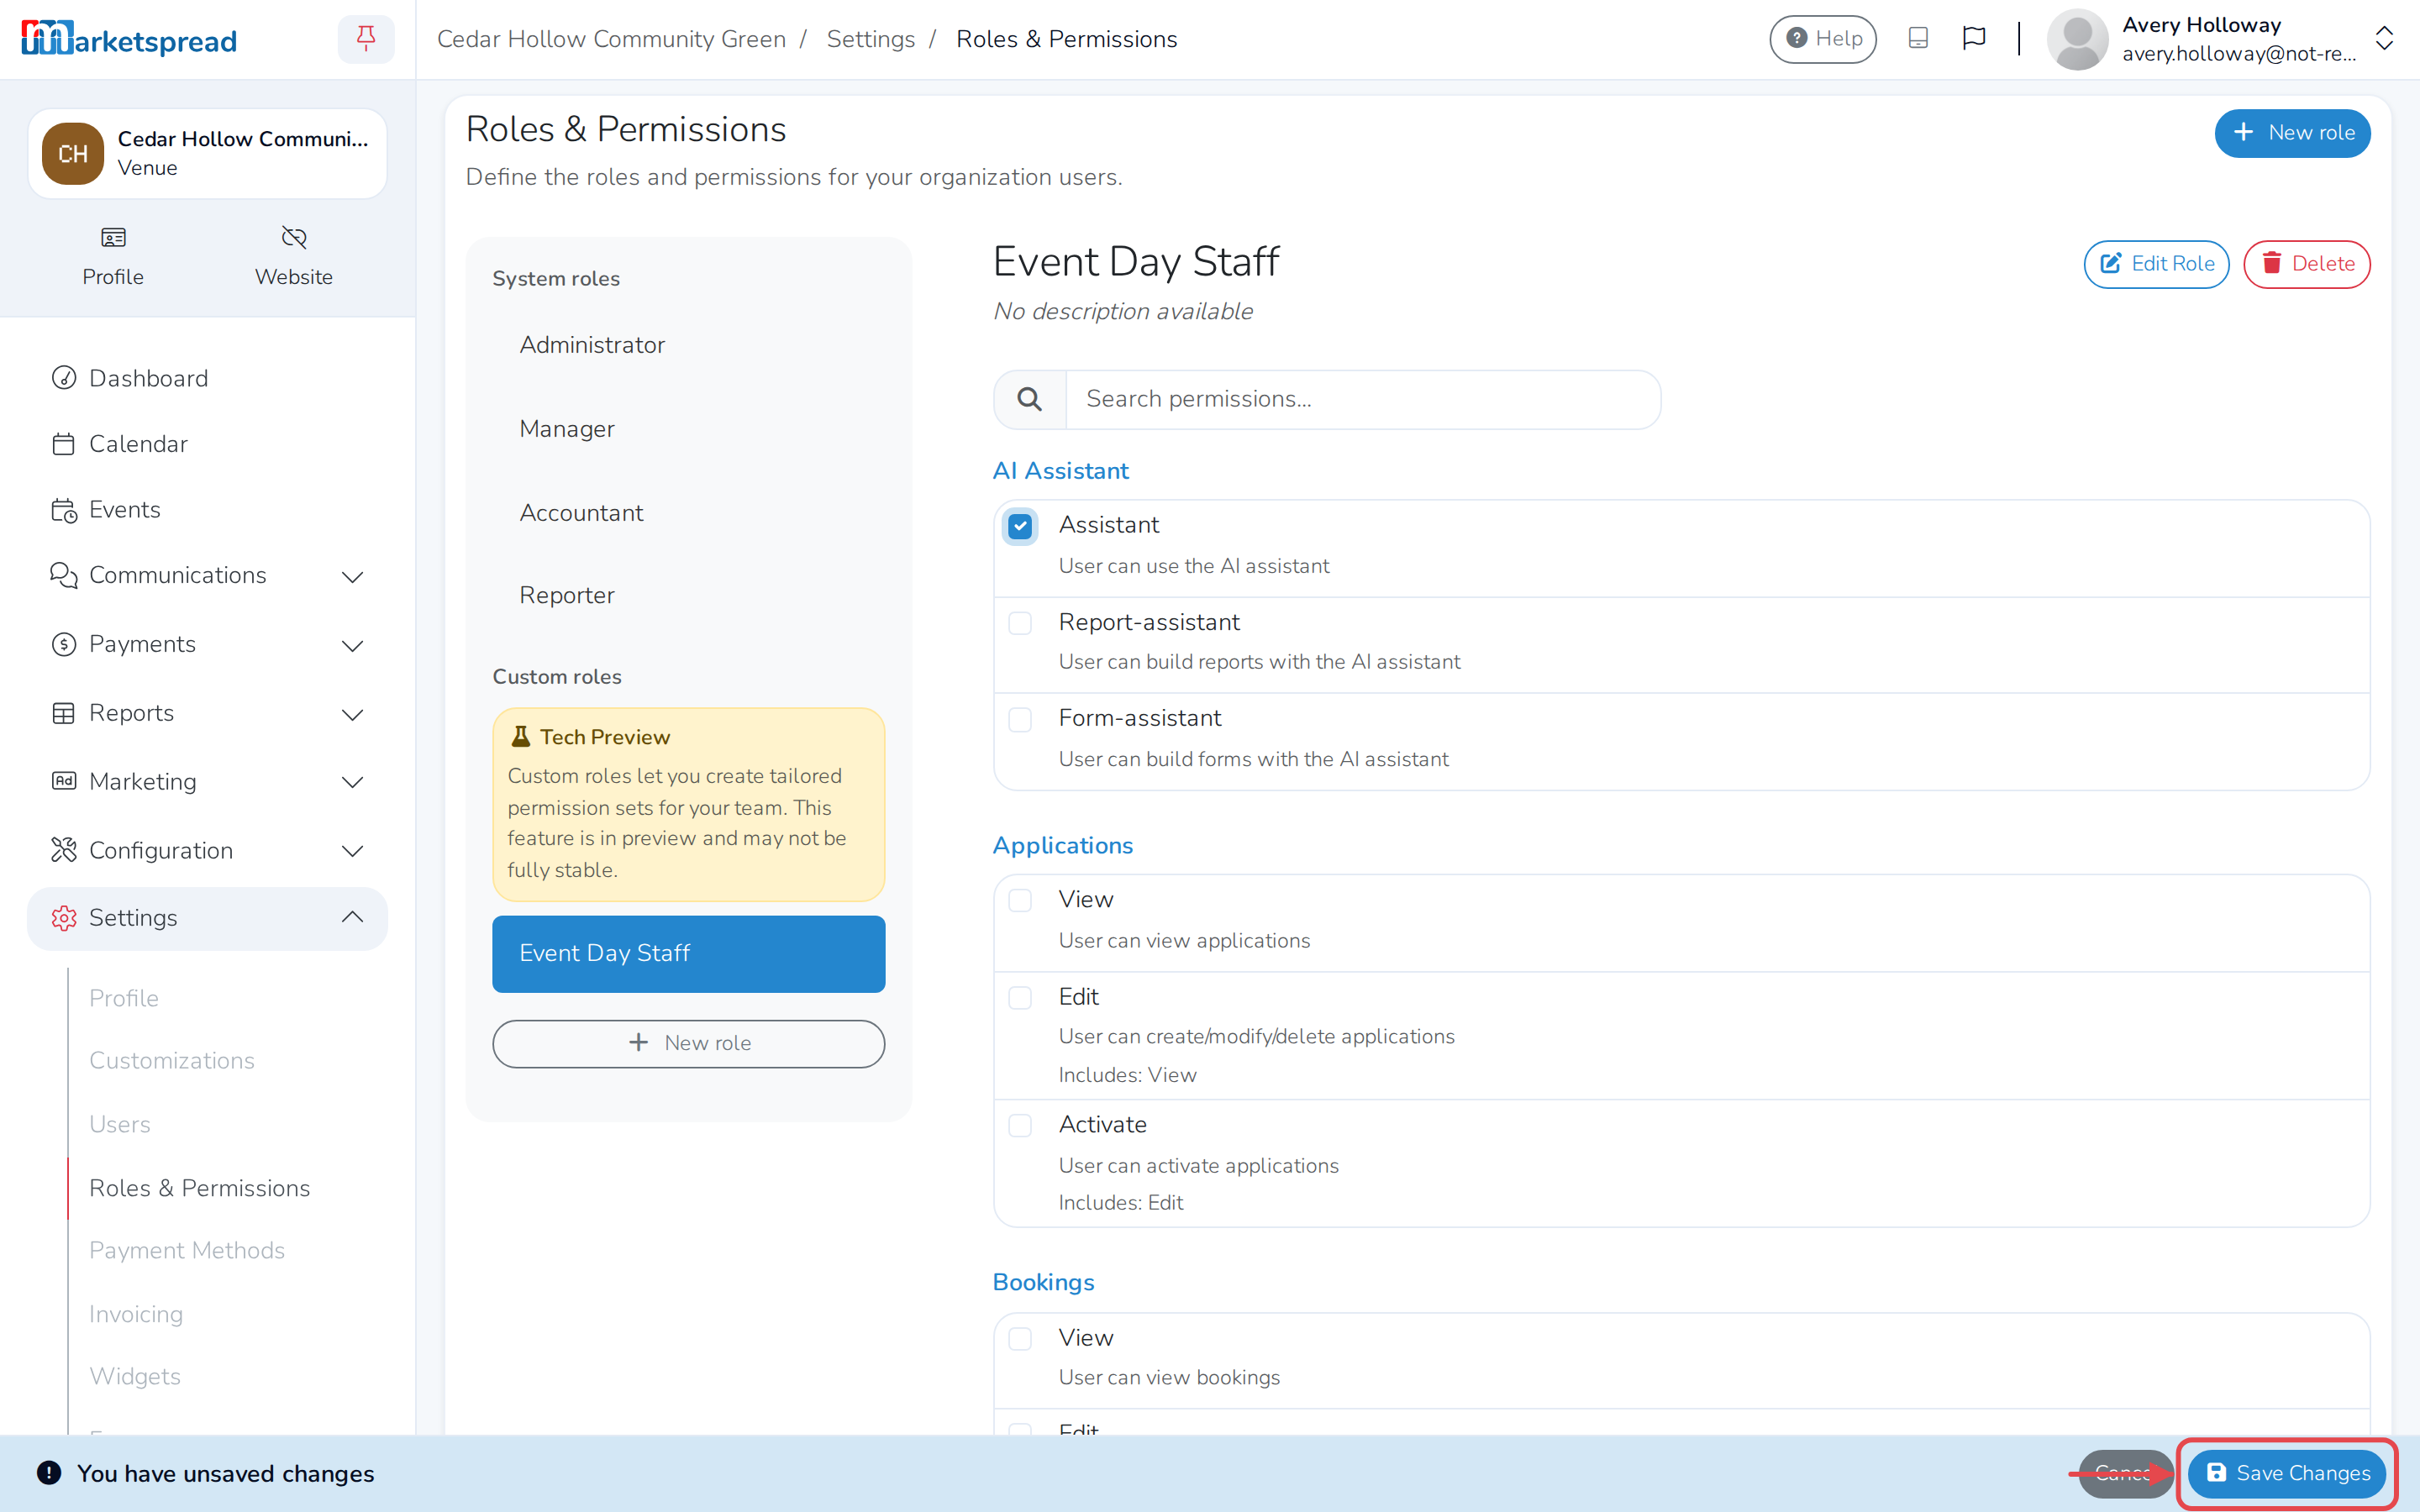Open Users under Settings
The height and width of the screenshot is (1512, 2420).
[119, 1124]
